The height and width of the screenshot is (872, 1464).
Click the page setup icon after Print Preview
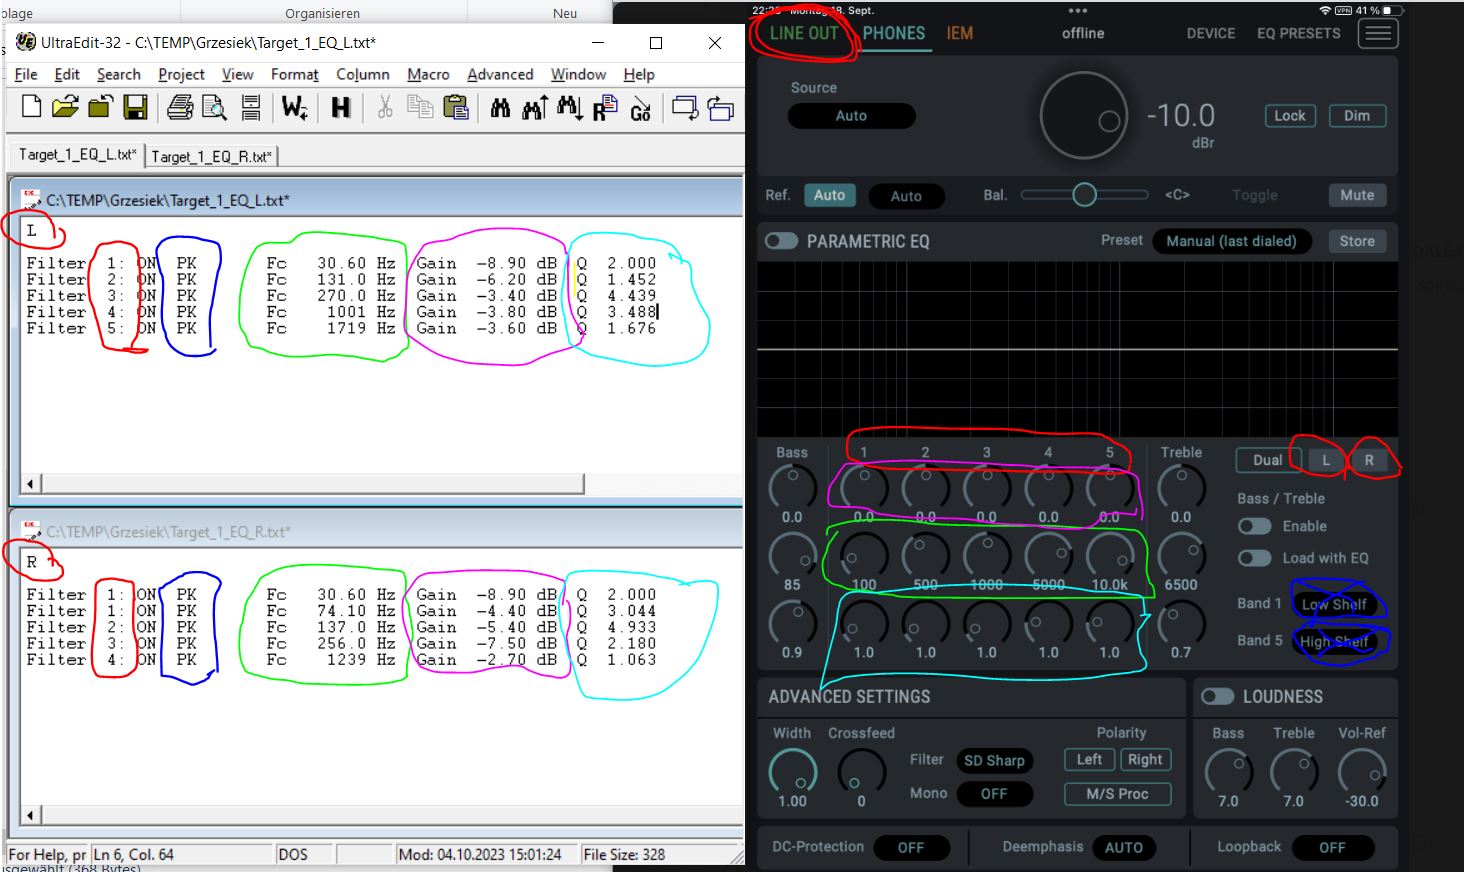tap(250, 107)
